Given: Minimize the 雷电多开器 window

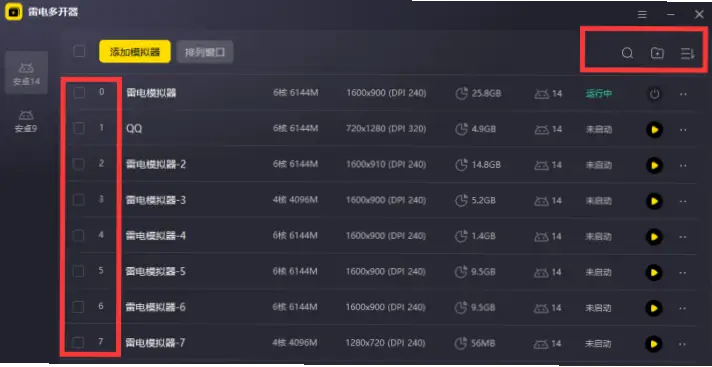Looking at the screenshot, I should click(x=671, y=15).
